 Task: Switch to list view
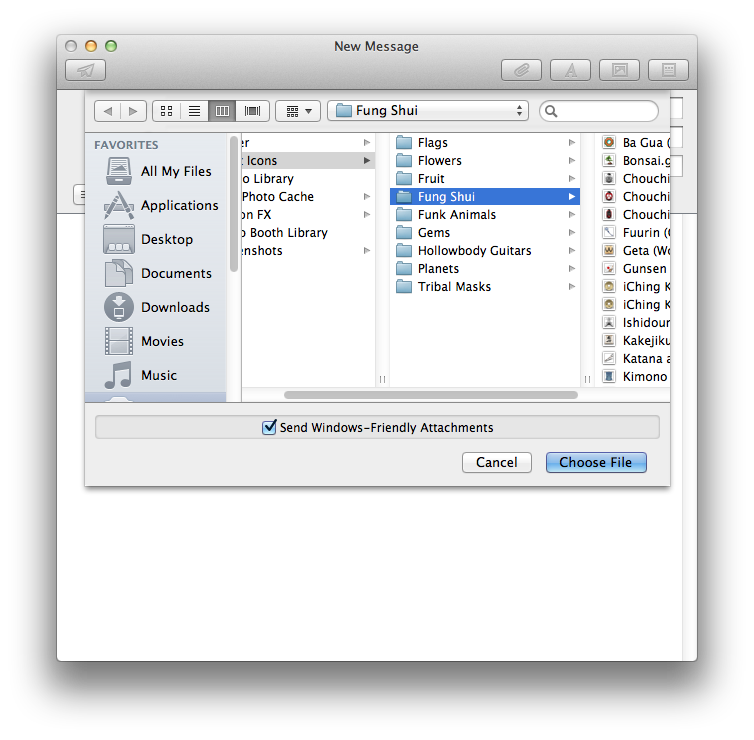pos(194,111)
